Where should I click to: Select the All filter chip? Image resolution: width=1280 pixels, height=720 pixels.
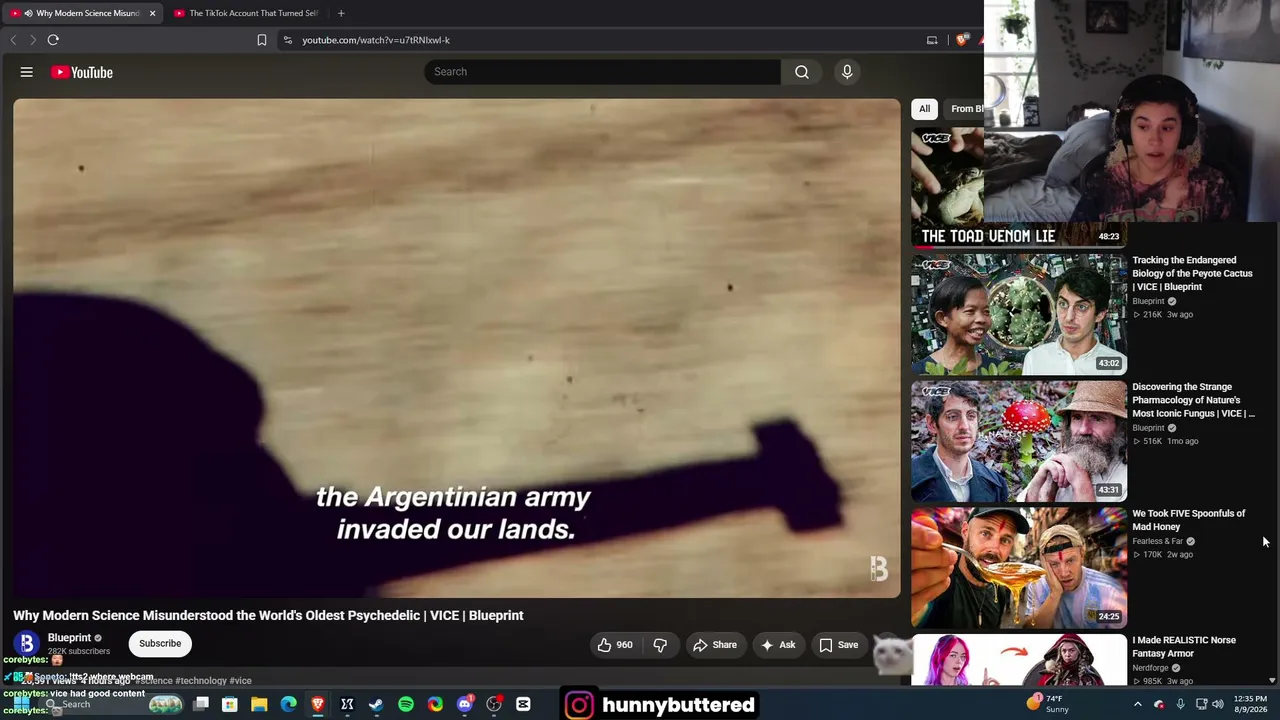[x=924, y=109]
